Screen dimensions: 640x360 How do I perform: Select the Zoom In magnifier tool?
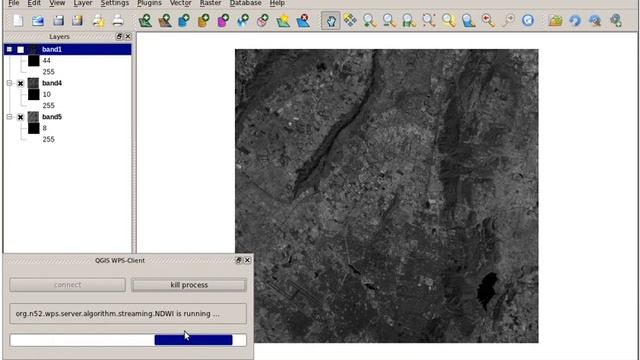click(369, 20)
